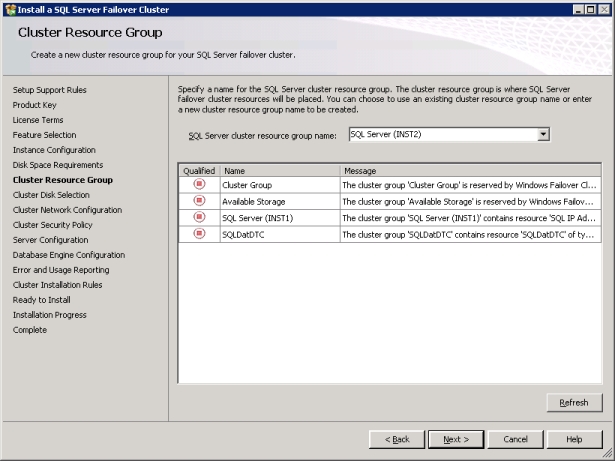Select the Product Key step
The height and width of the screenshot is (461, 615).
click(x=35, y=105)
